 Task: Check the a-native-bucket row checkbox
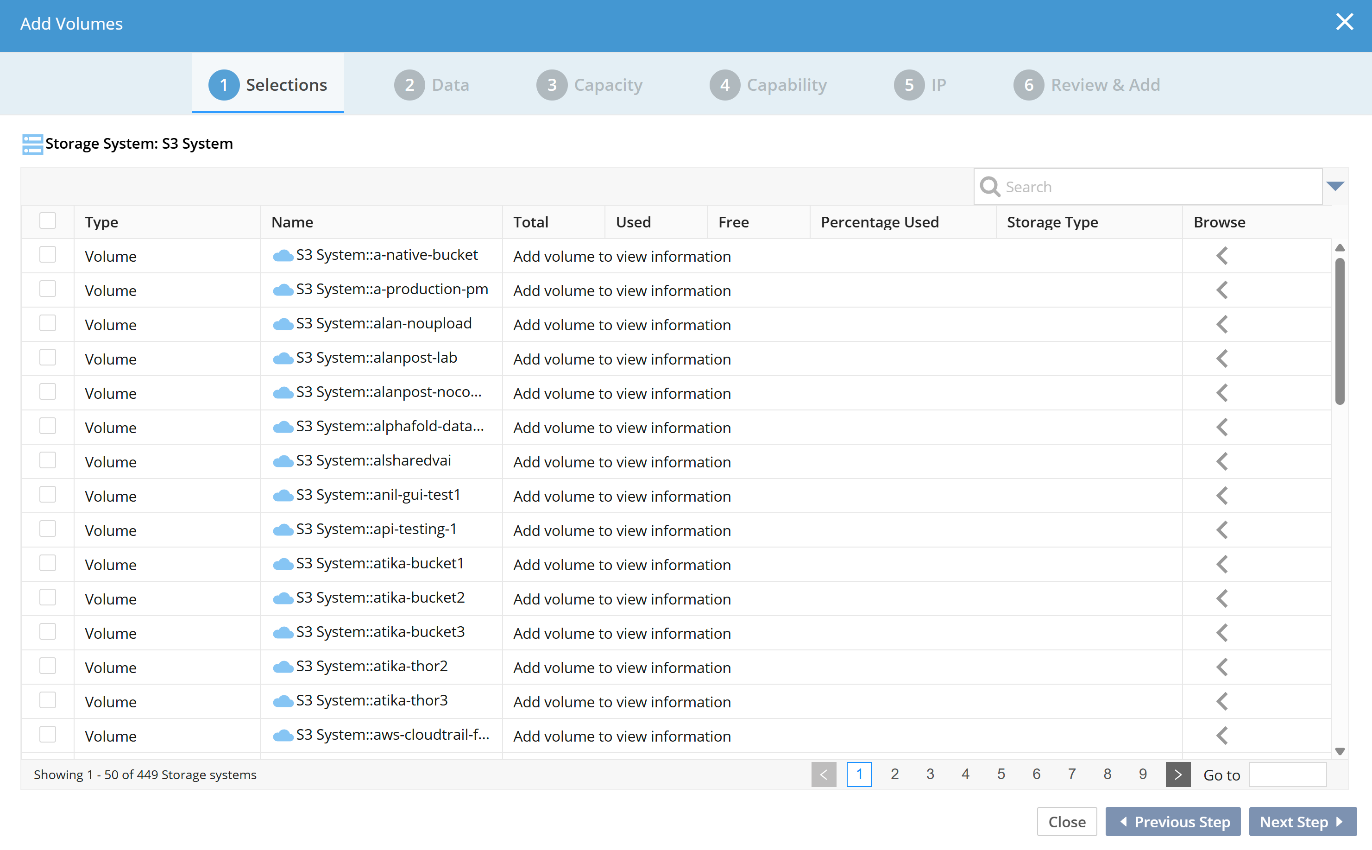pos(47,255)
